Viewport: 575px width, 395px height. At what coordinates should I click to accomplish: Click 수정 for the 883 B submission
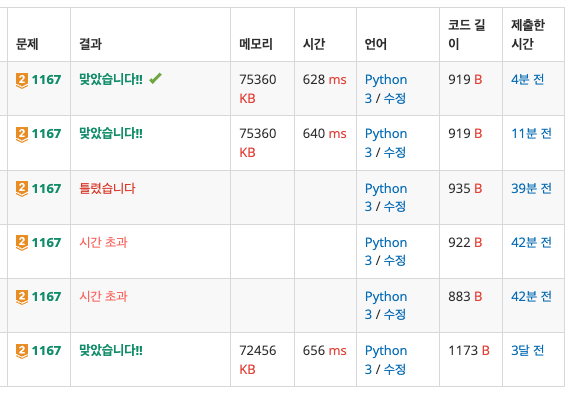pos(395,314)
